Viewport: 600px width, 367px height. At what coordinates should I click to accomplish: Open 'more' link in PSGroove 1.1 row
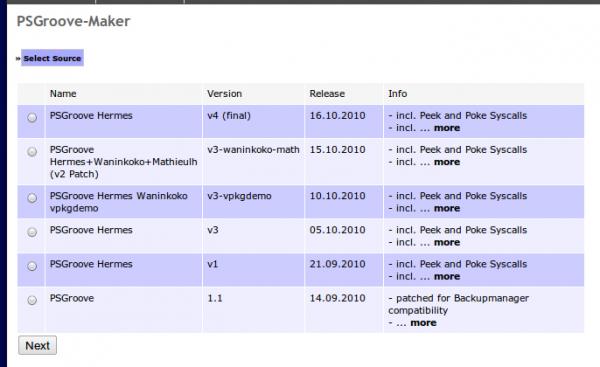click(x=423, y=323)
